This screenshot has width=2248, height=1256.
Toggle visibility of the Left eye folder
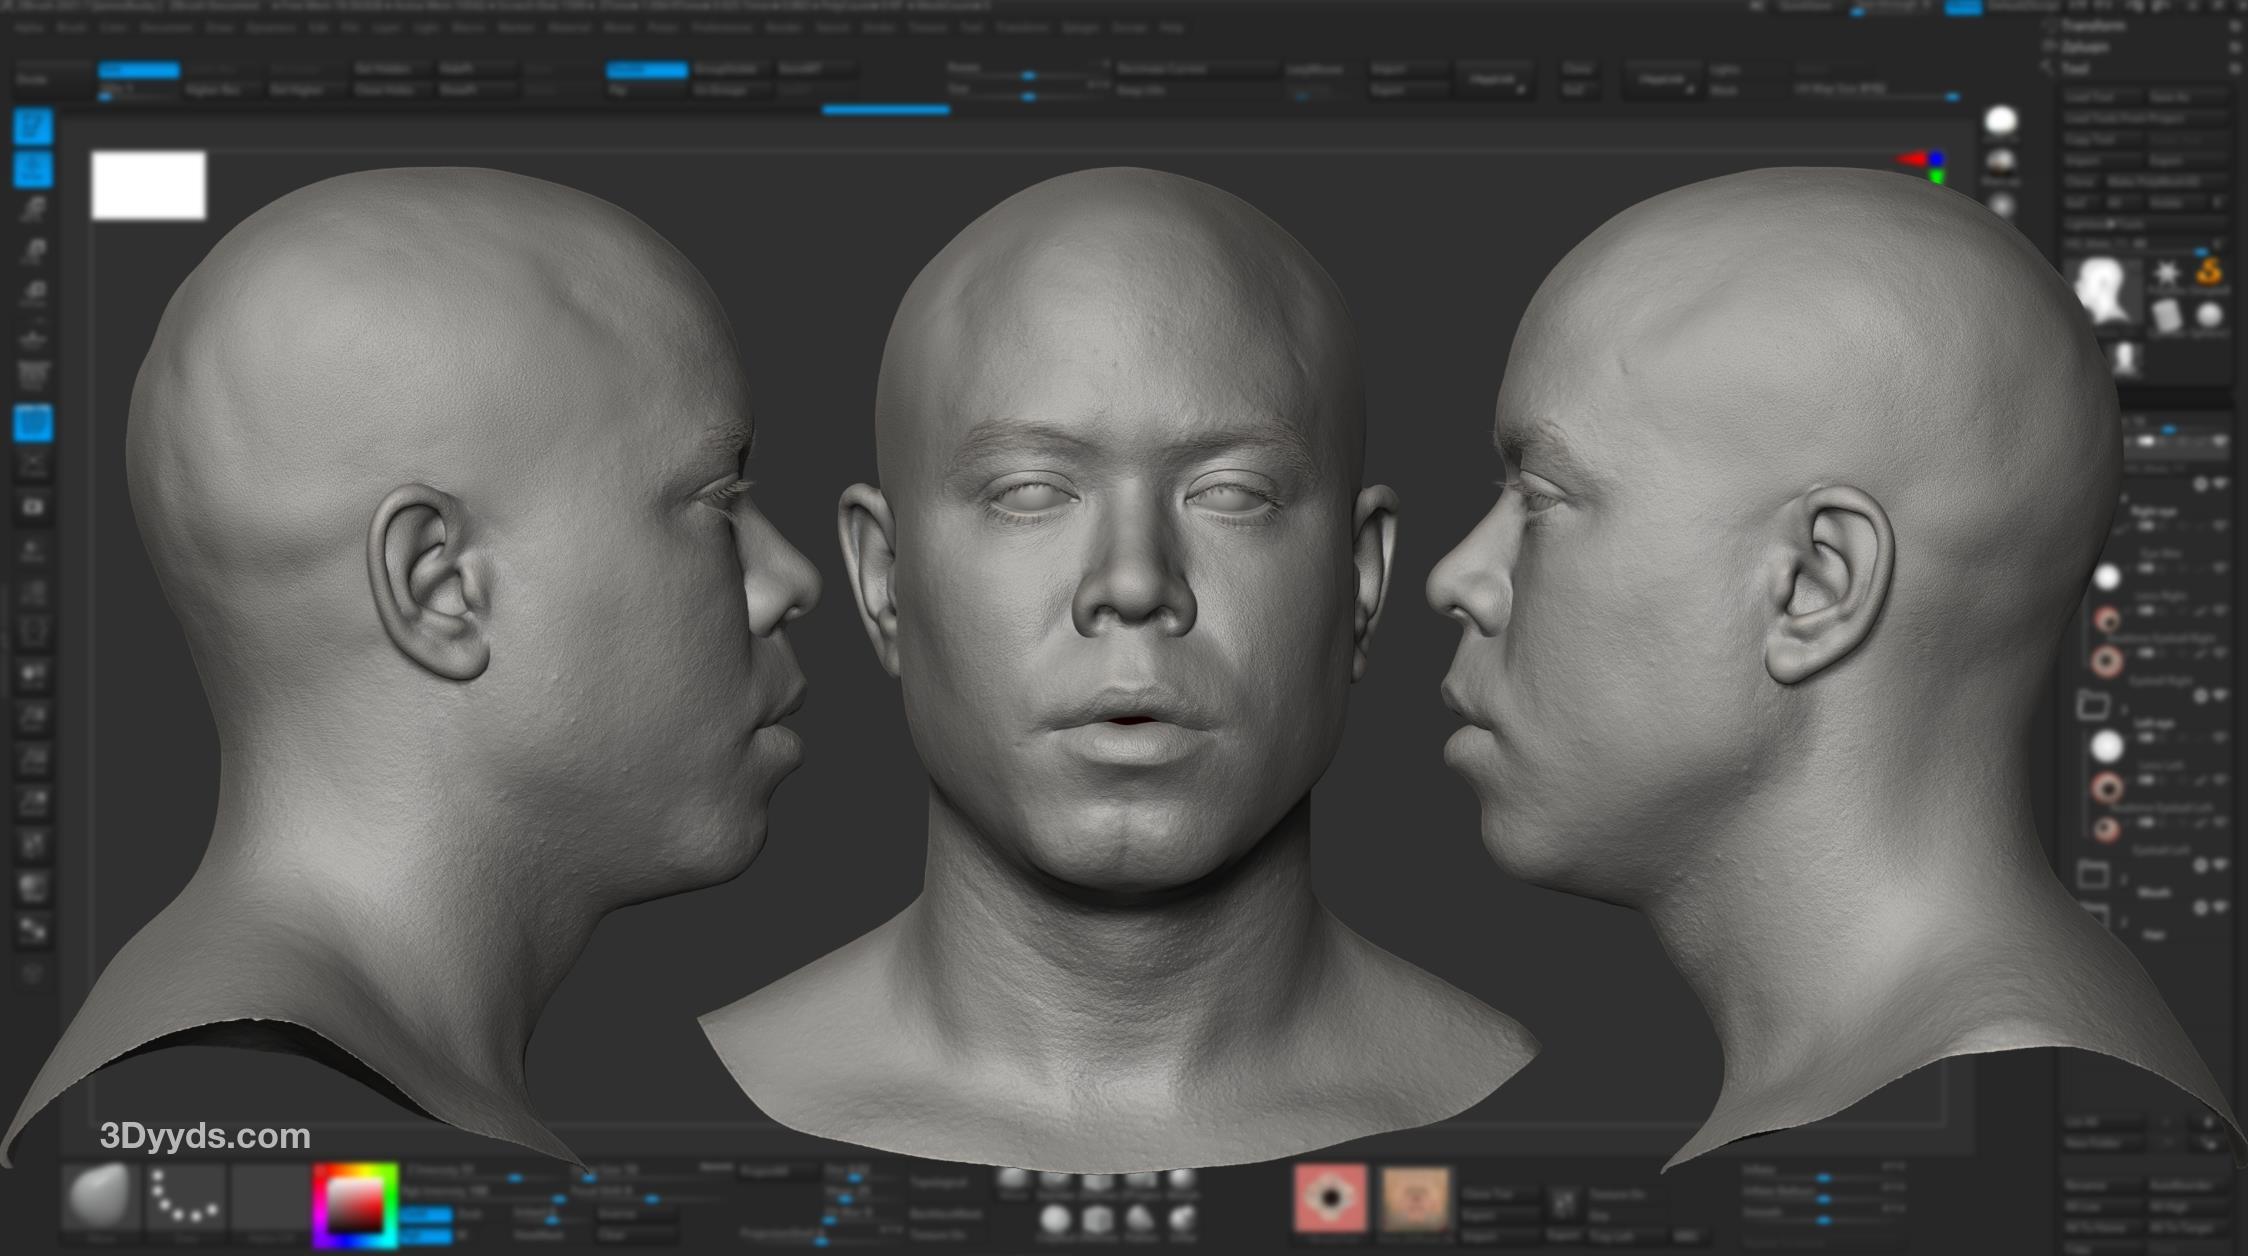point(2220,696)
